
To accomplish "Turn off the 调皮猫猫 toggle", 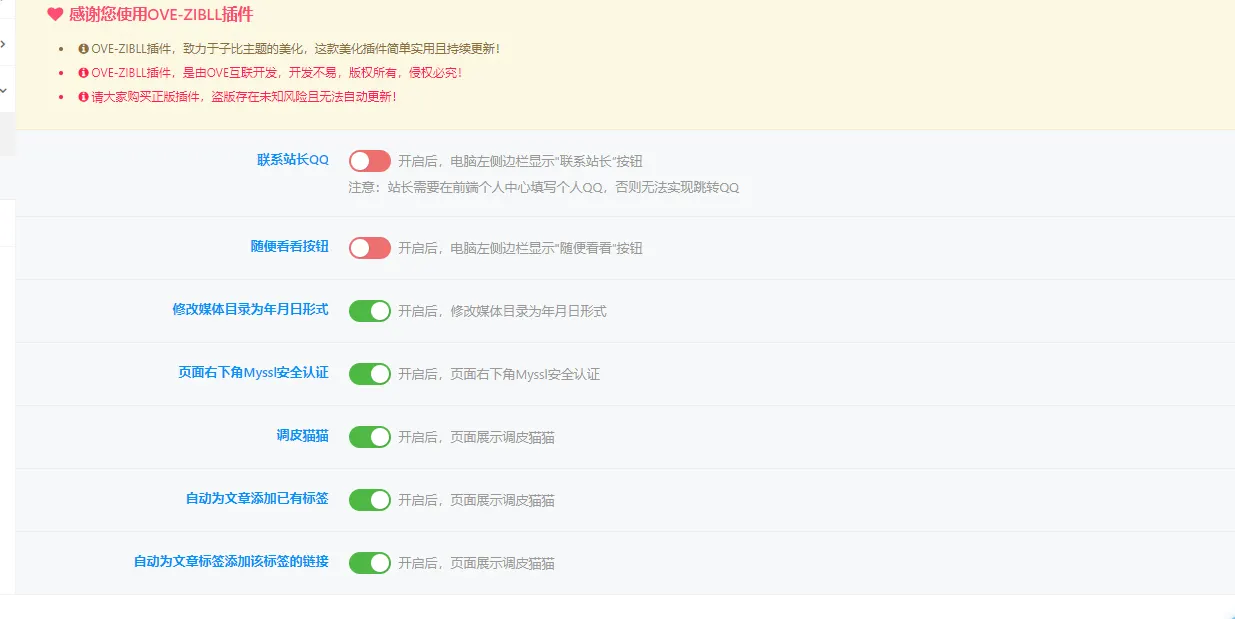I will click(369, 437).
